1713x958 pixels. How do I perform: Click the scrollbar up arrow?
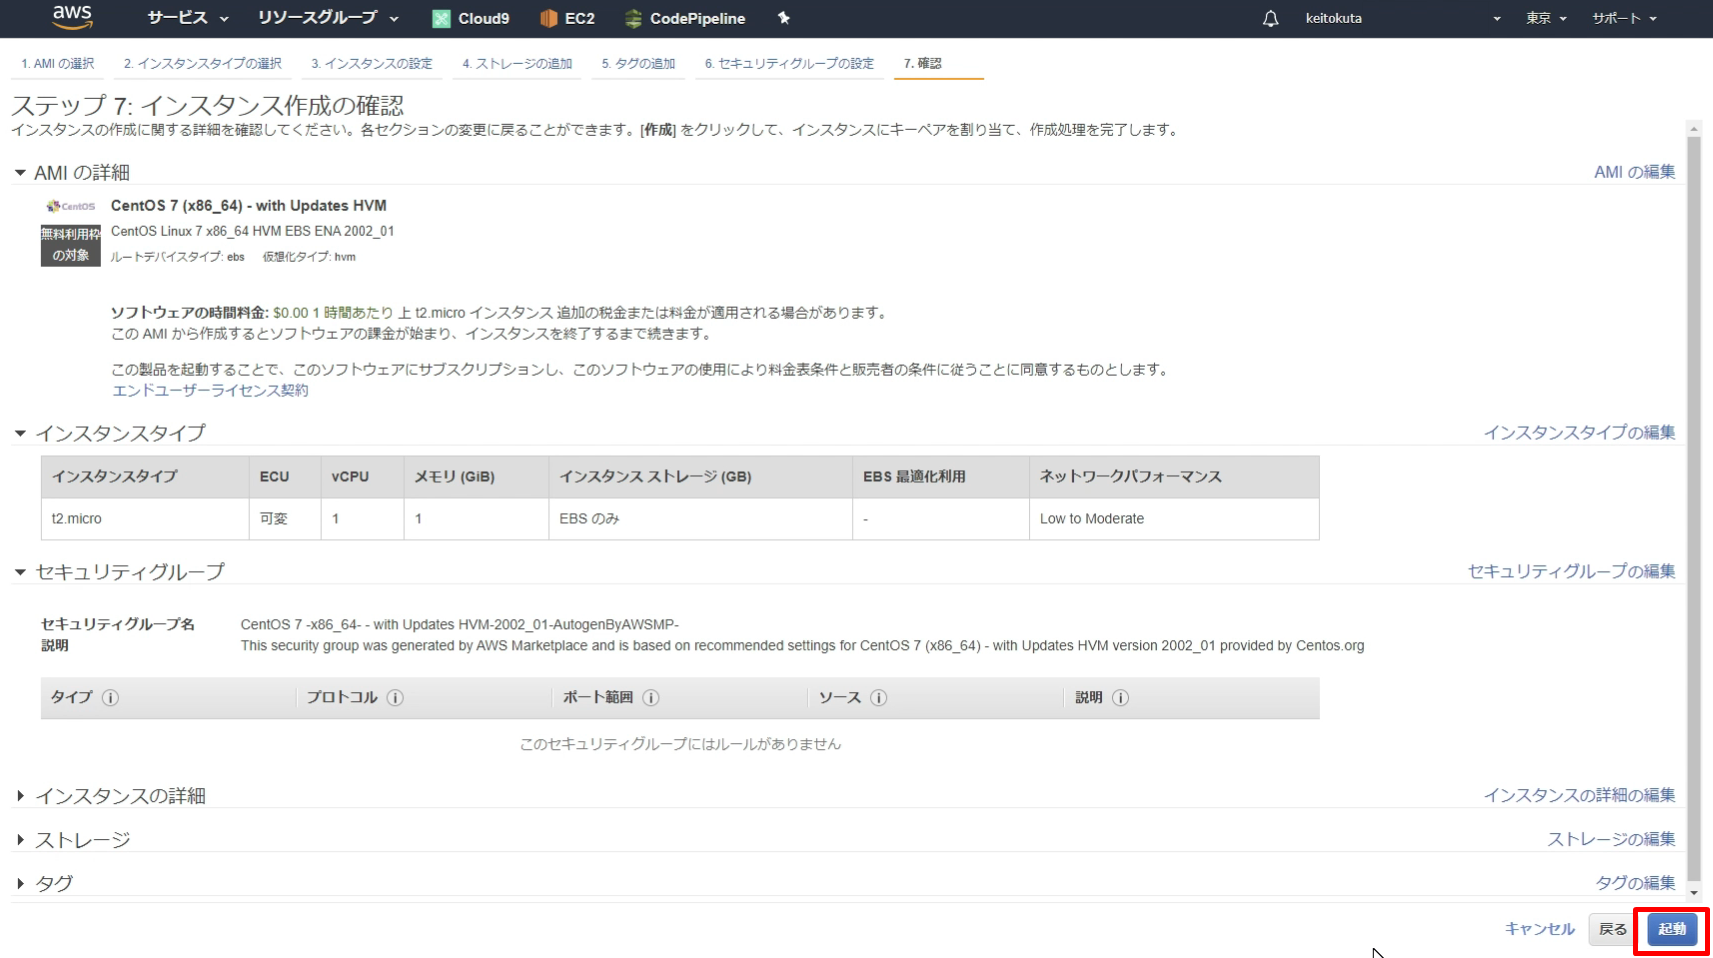click(1693, 129)
